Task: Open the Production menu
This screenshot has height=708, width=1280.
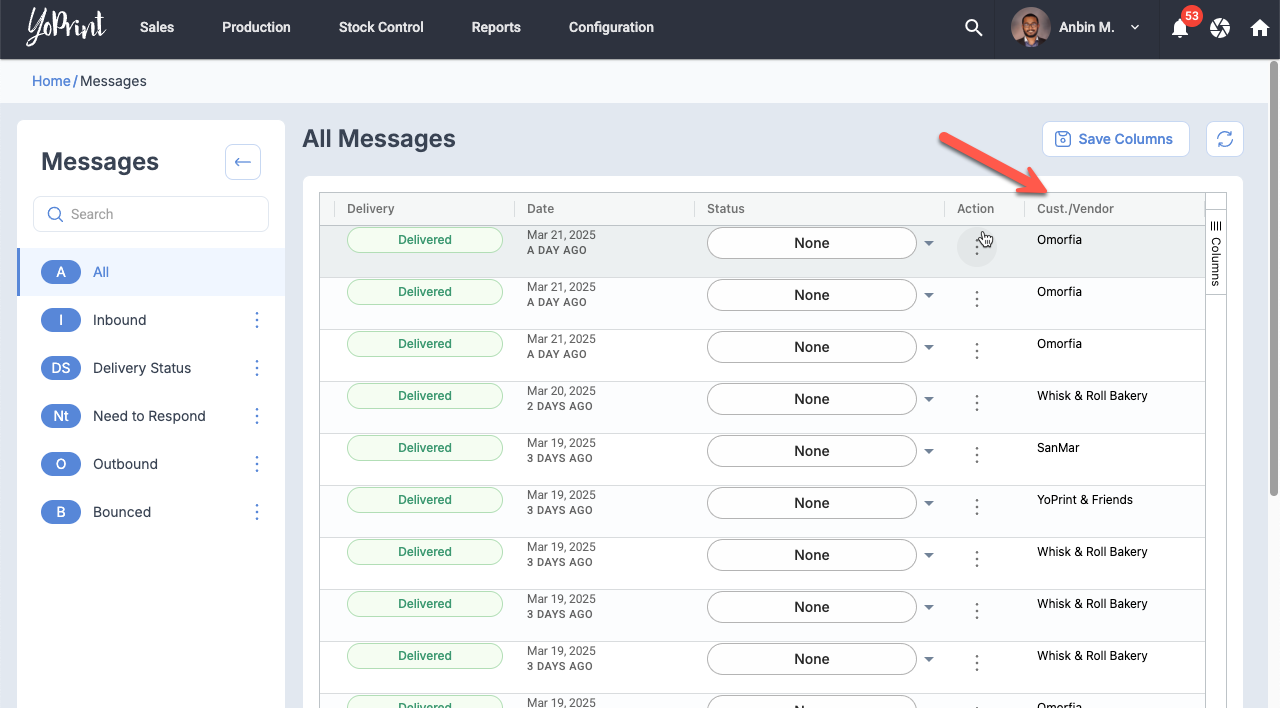Action: pyautogui.click(x=256, y=28)
